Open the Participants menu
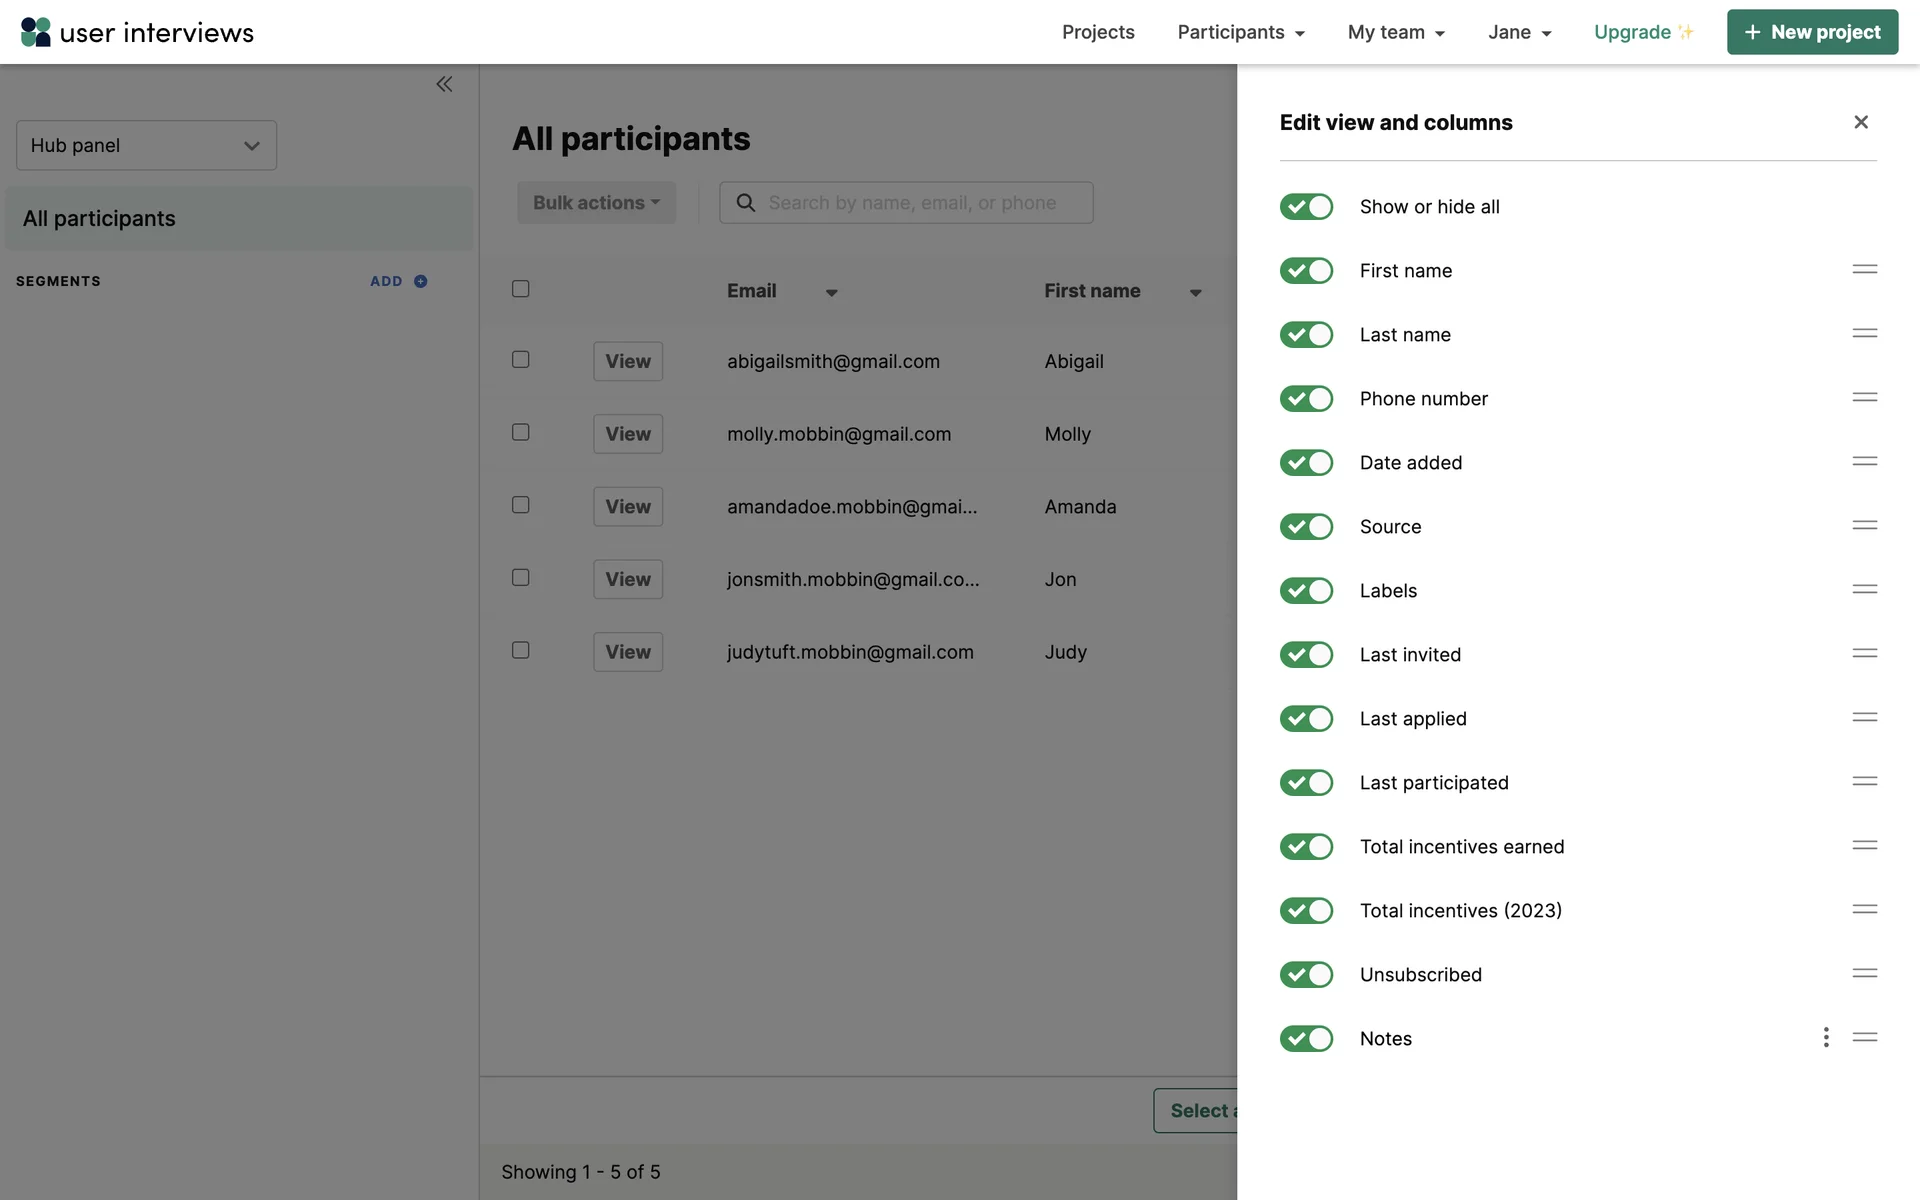Image resolution: width=1920 pixels, height=1200 pixels. [1241, 32]
